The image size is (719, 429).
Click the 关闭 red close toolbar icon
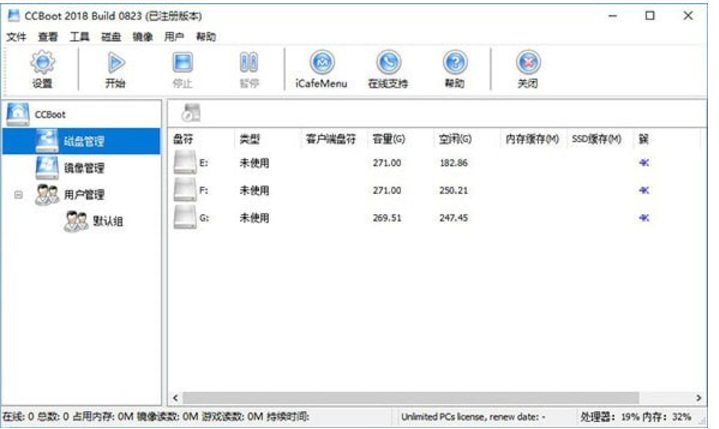point(528,62)
